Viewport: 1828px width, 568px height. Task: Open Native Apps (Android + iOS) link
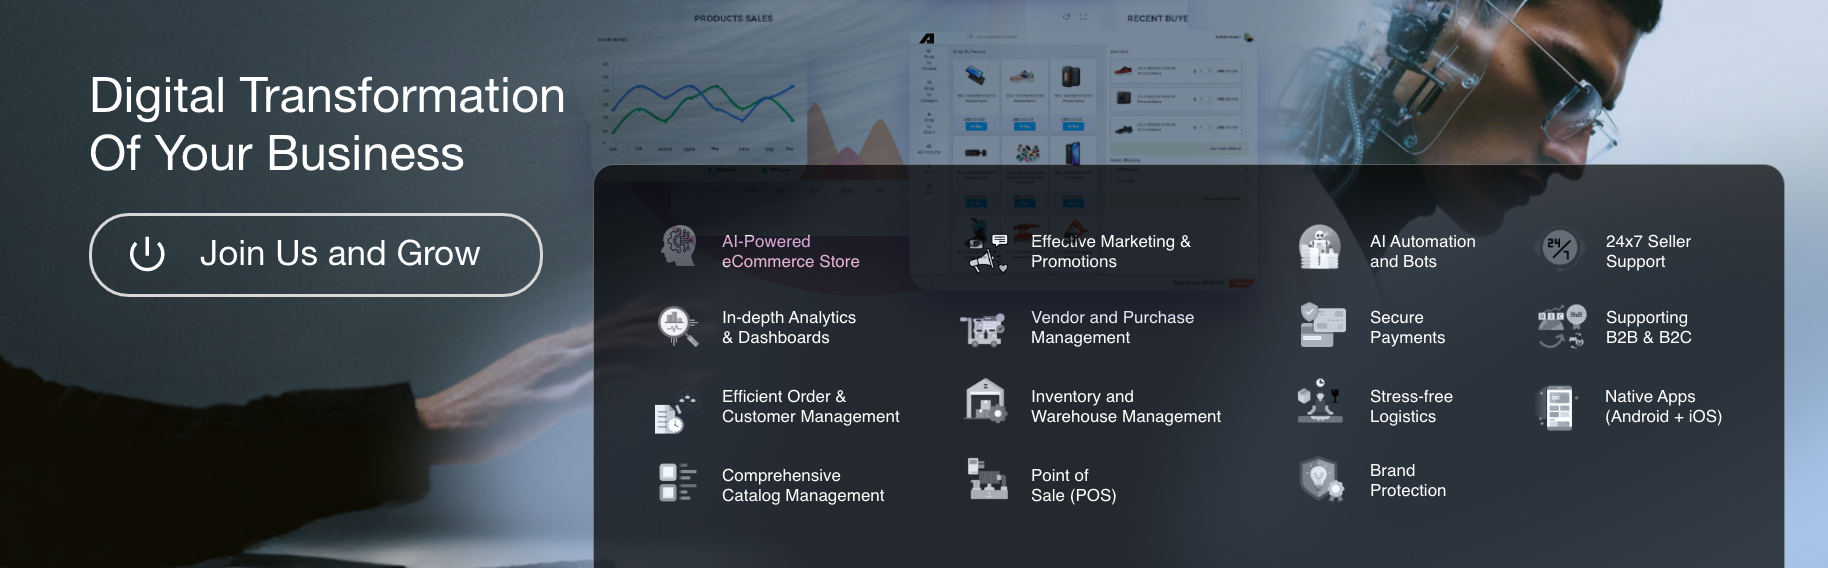click(x=1662, y=407)
